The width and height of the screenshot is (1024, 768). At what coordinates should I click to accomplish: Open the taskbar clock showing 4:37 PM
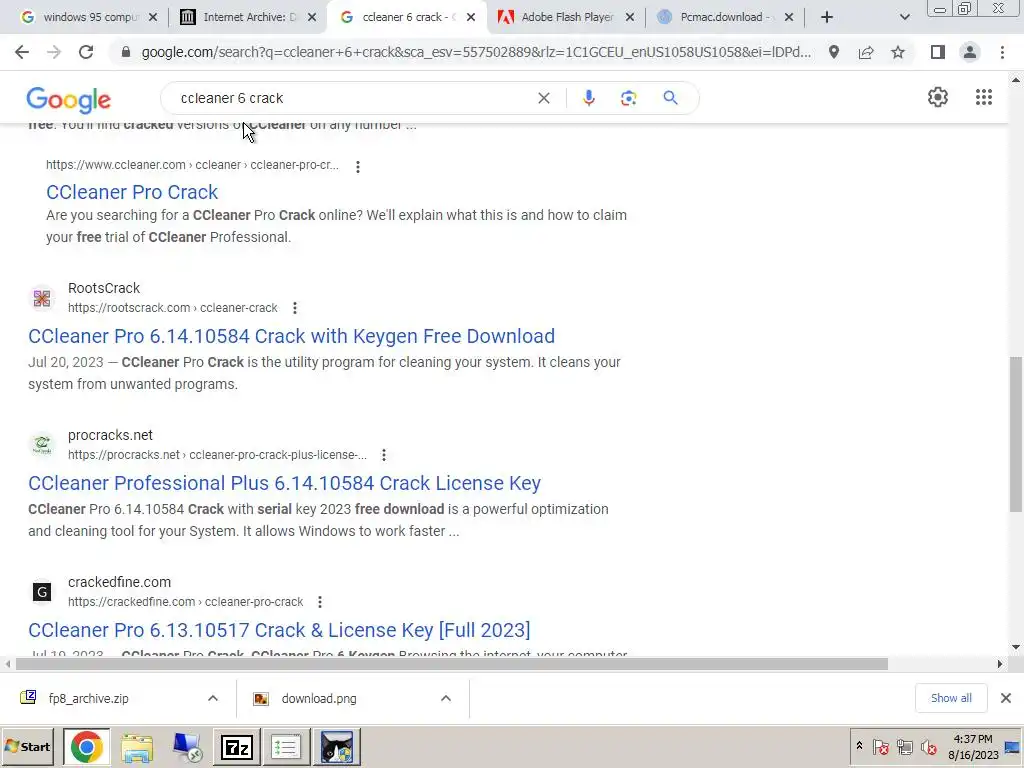[973, 746]
